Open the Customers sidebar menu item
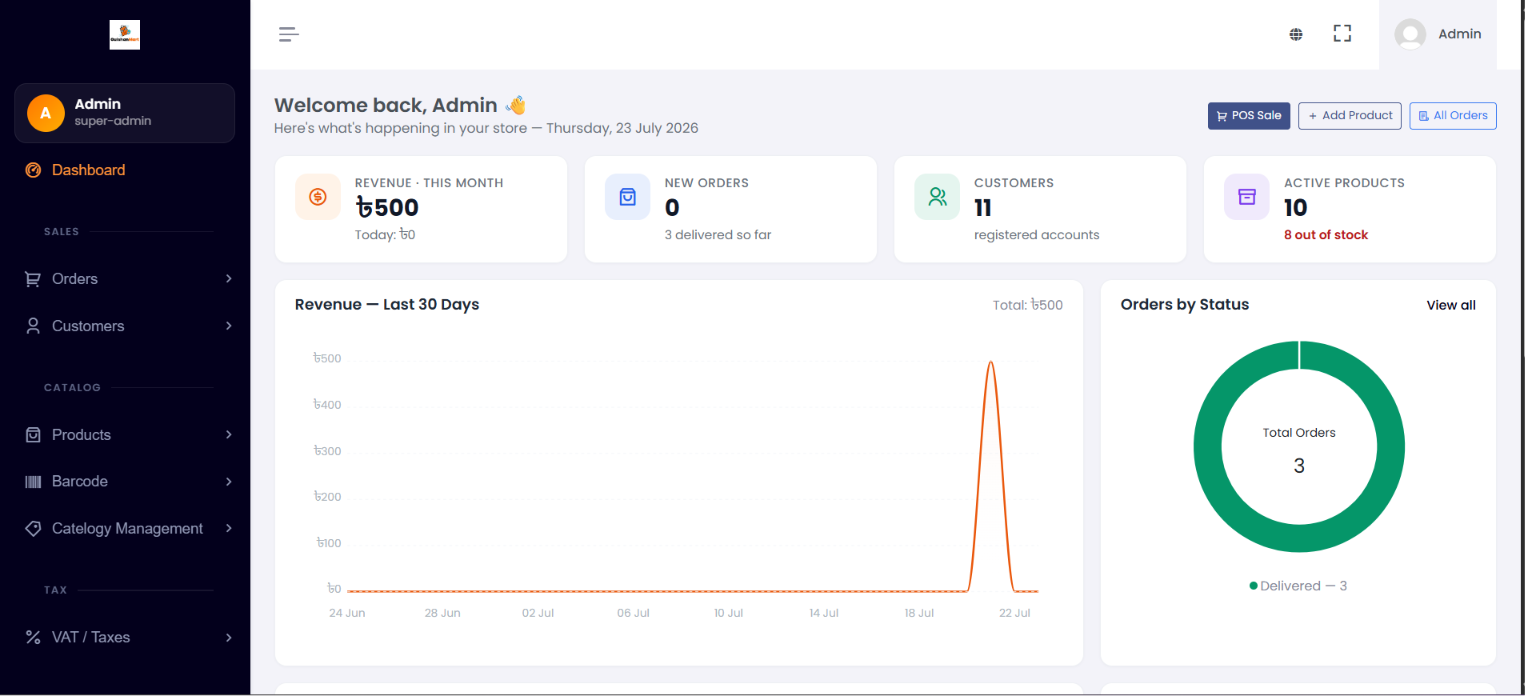The height and width of the screenshot is (696, 1525). [x=125, y=326]
